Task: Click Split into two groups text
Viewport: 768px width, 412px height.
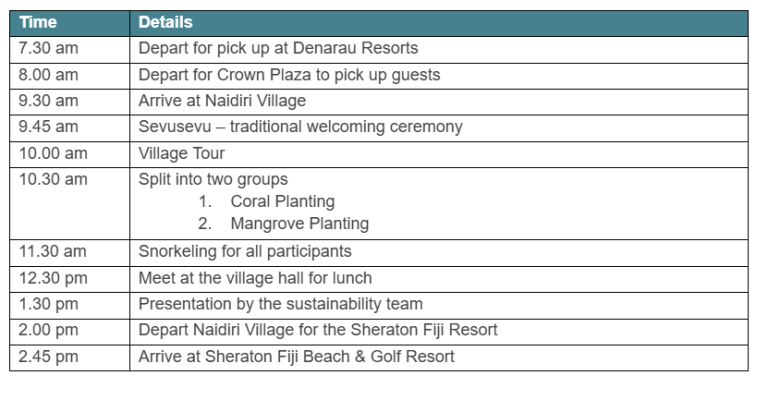Action: (x=213, y=180)
